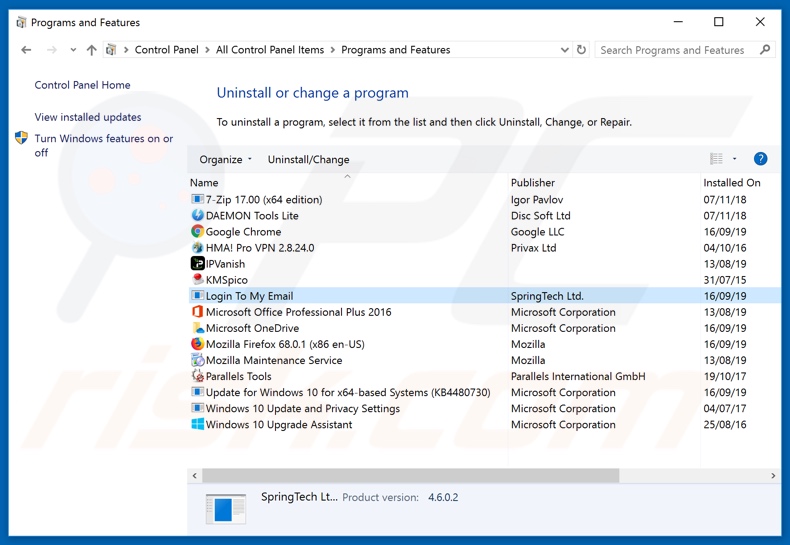Click the 19/10/17 install date

[x=725, y=376]
